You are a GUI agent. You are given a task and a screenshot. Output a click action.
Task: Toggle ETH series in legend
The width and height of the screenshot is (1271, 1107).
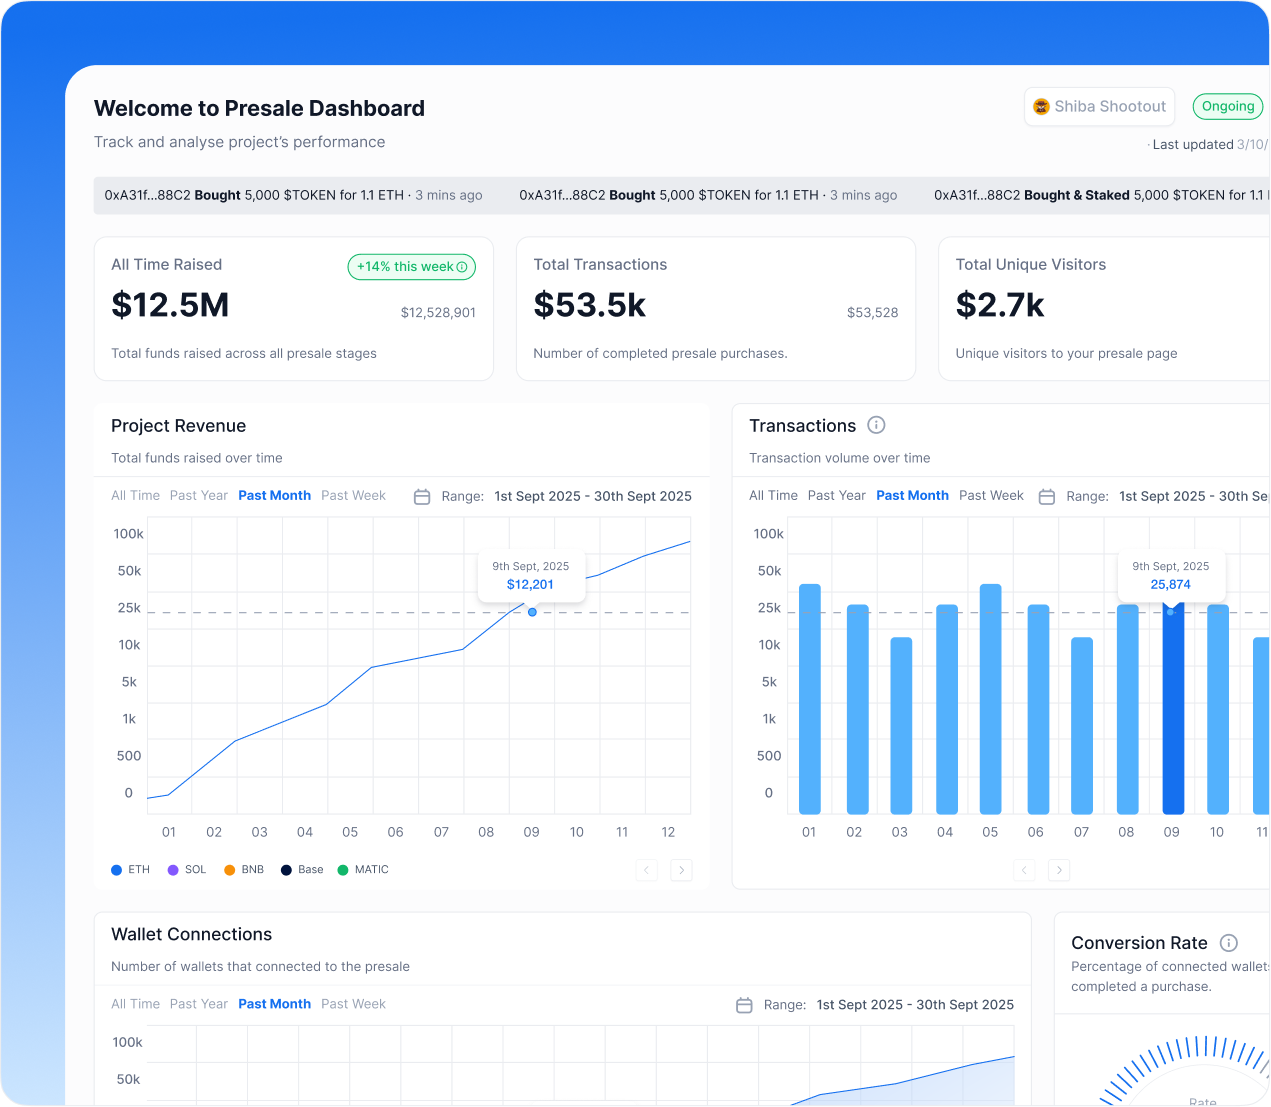[x=130, y=870]
